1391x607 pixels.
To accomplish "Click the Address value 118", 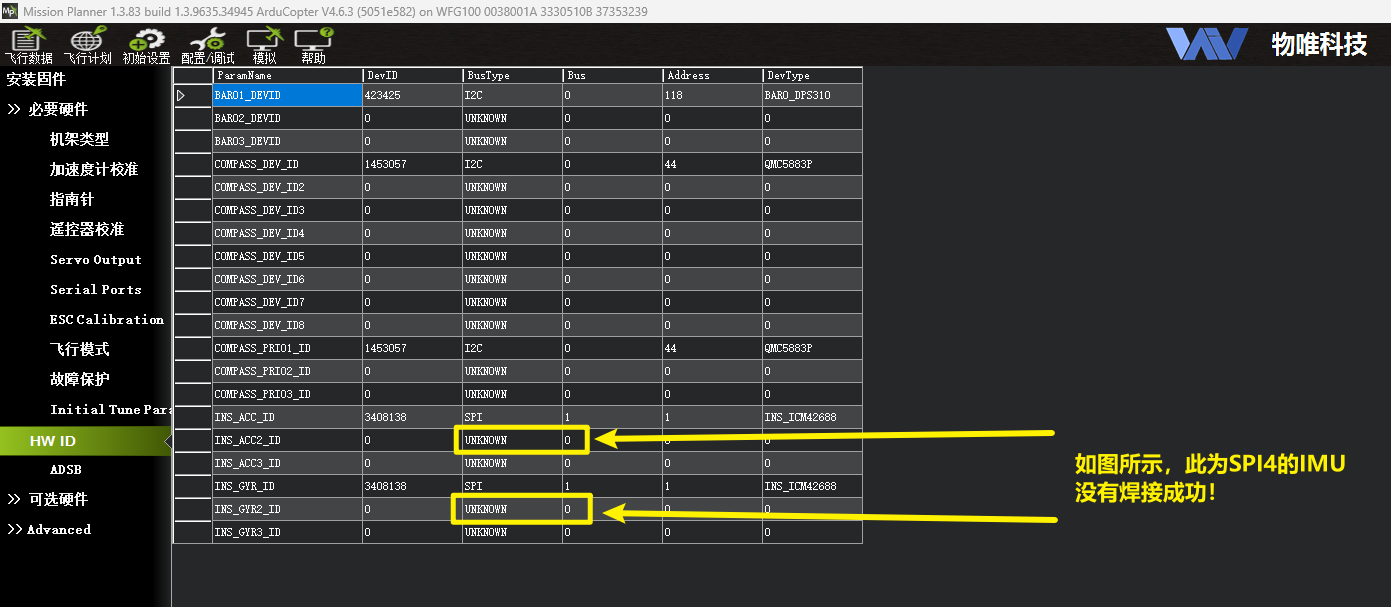I will [x=712, y=95].
